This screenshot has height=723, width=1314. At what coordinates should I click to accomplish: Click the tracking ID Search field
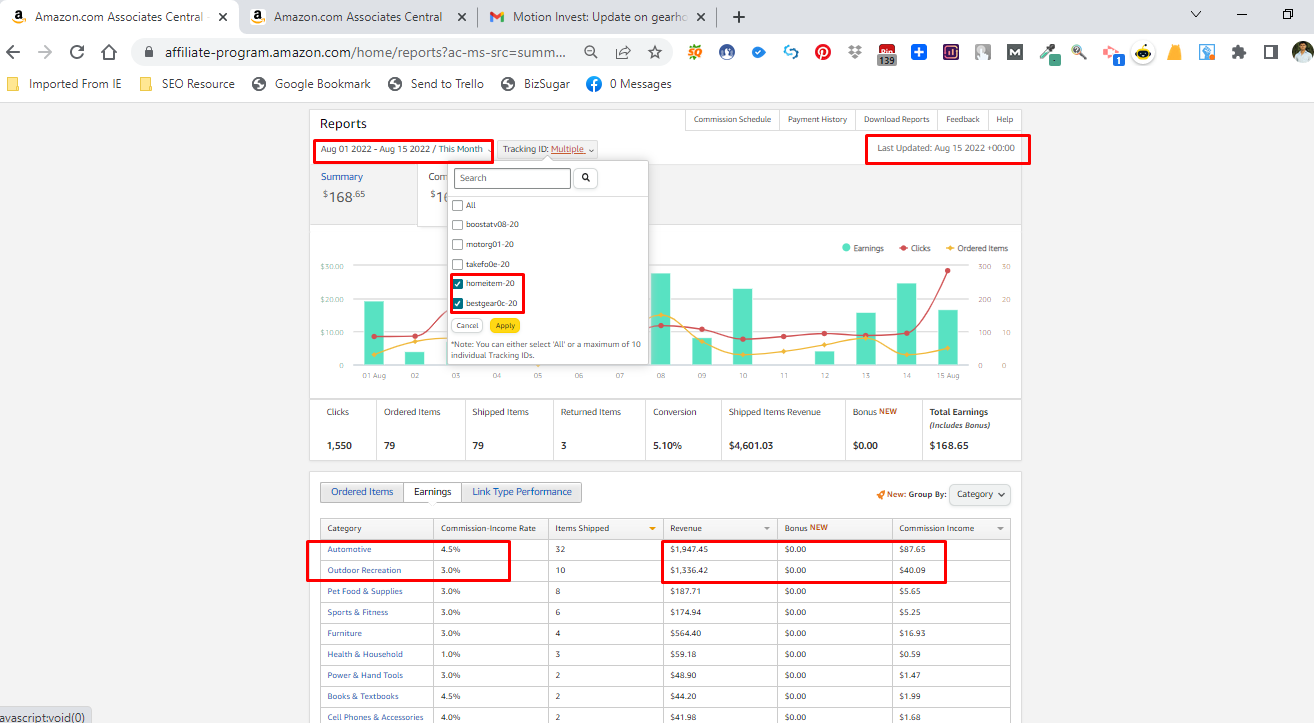[512, 178]
